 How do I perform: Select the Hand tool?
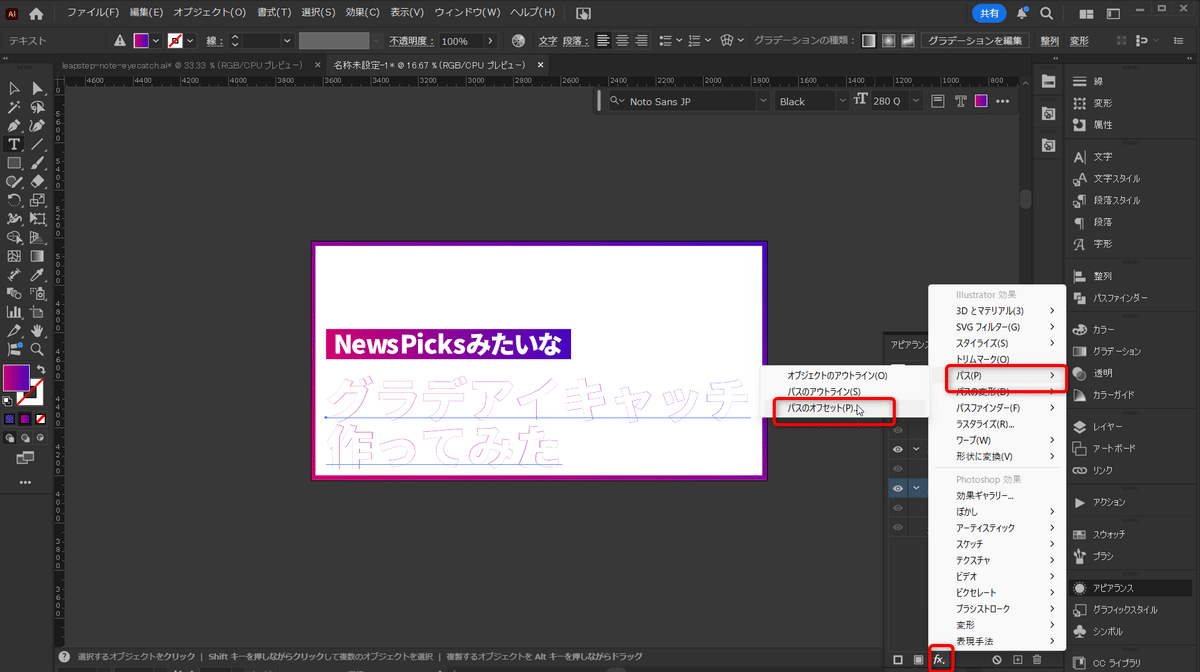pos(37,330)
